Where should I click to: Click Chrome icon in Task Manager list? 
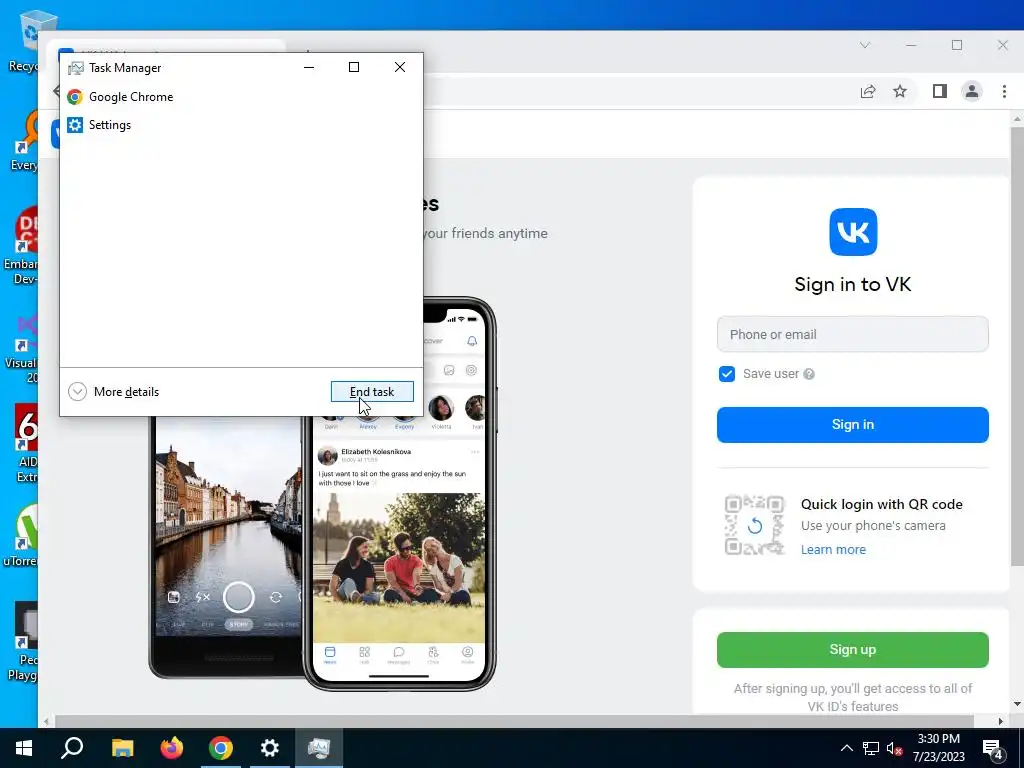click(x=75, y=97)
